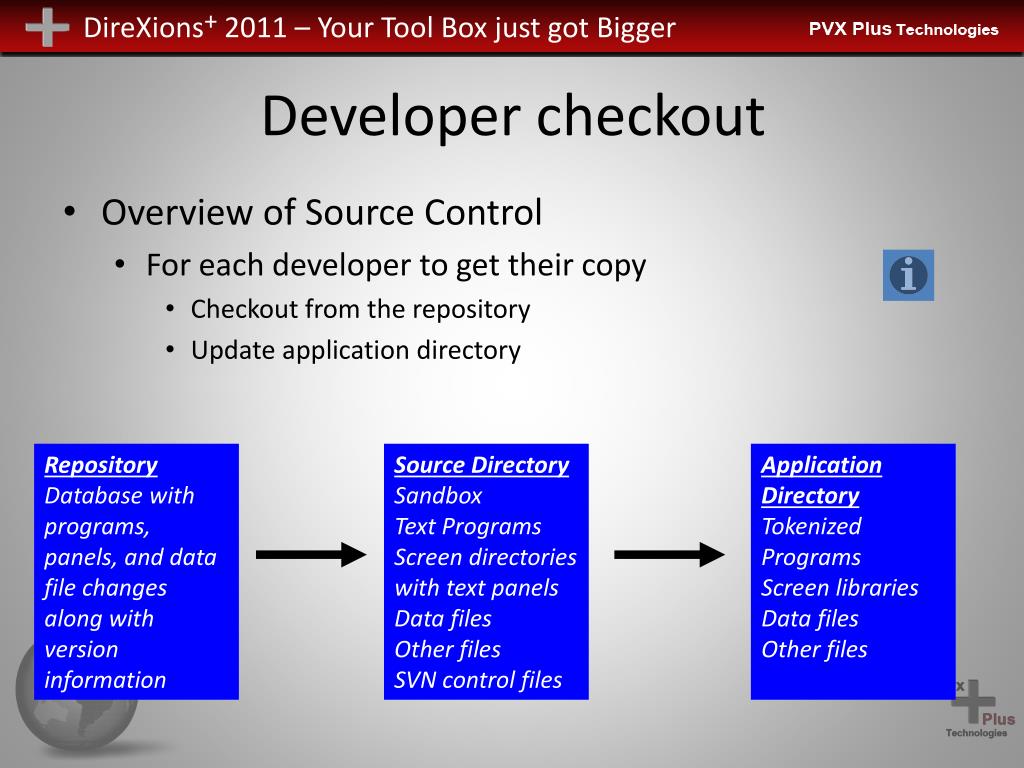Click "Tokenized" in Application Directory box

pos(811,526)
